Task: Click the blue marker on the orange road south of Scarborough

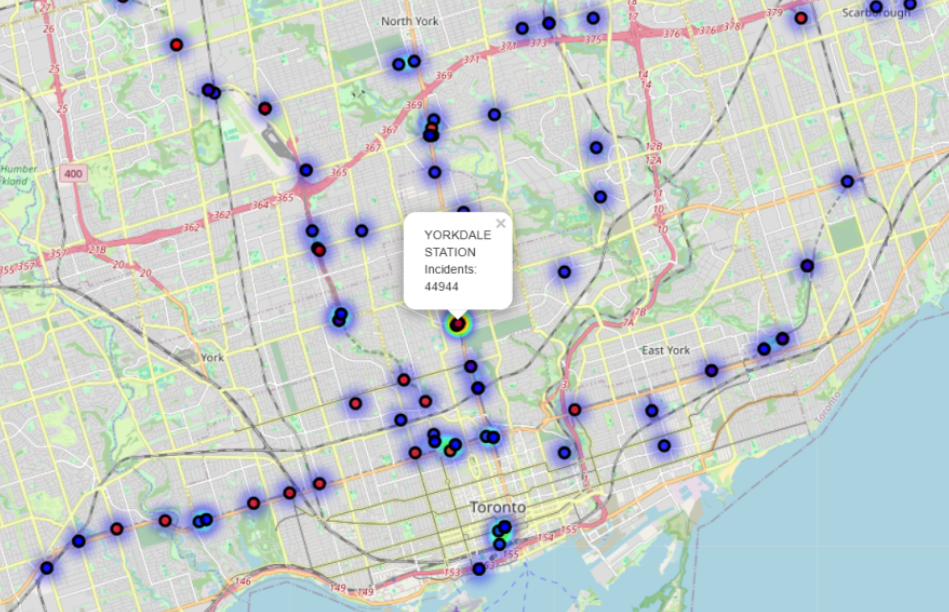Action: coord(847,181)
